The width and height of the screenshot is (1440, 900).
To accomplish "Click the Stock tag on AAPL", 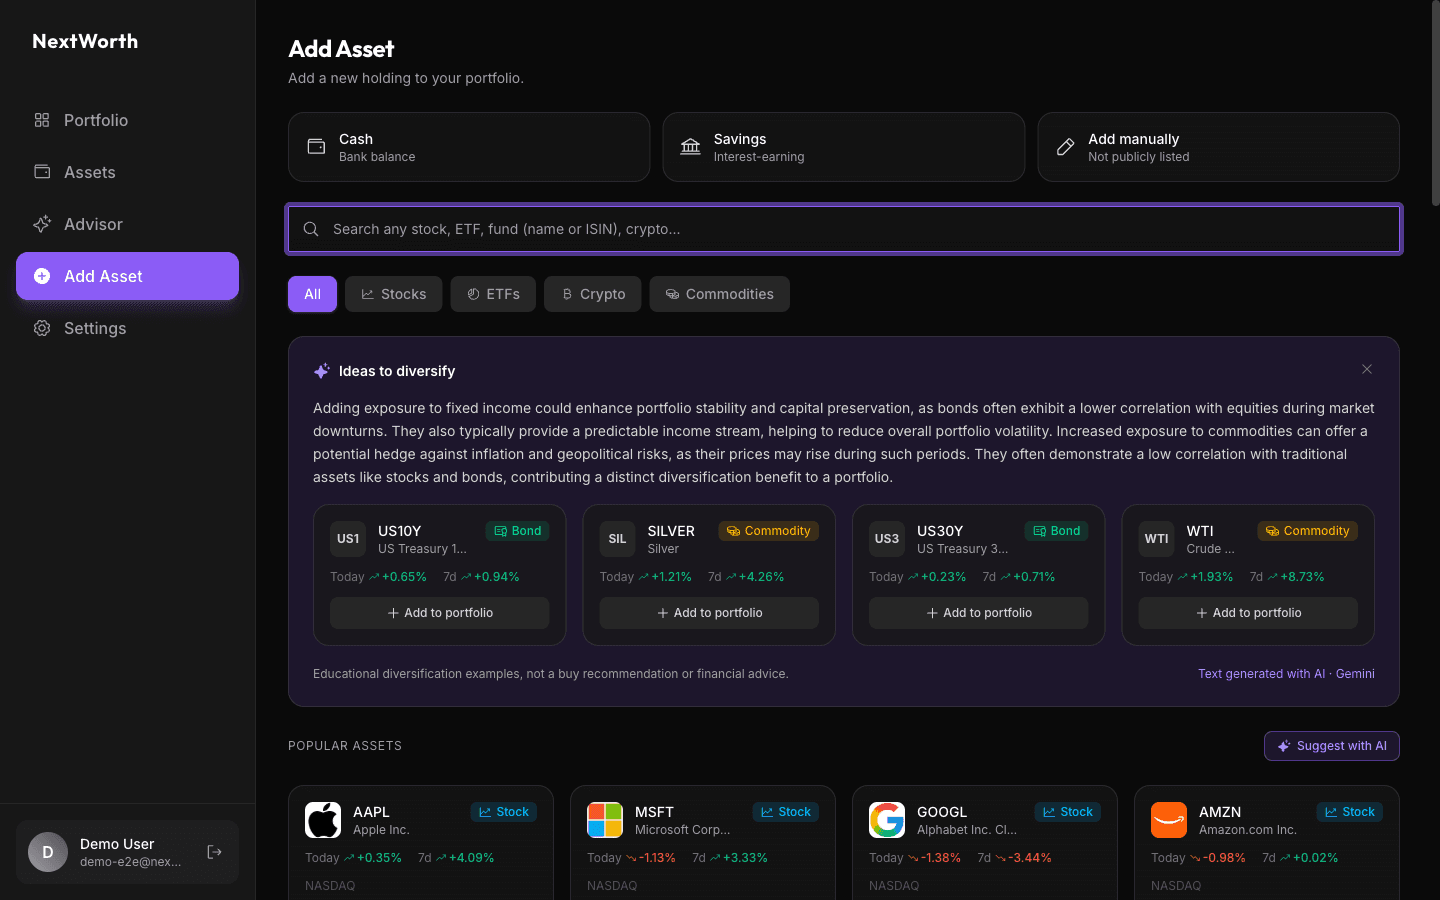I will tap(504, 812).
